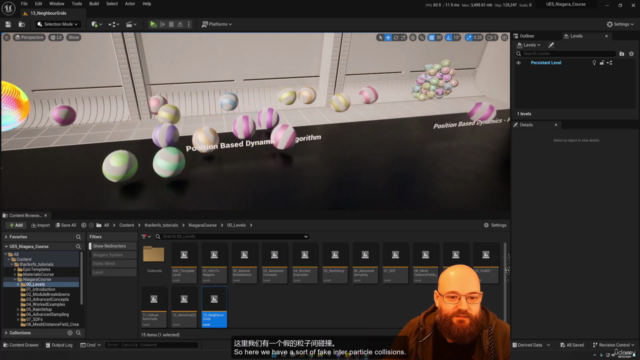Click the search icon beside Favorites
Viewport: 640px width, 360px height.
78,237
